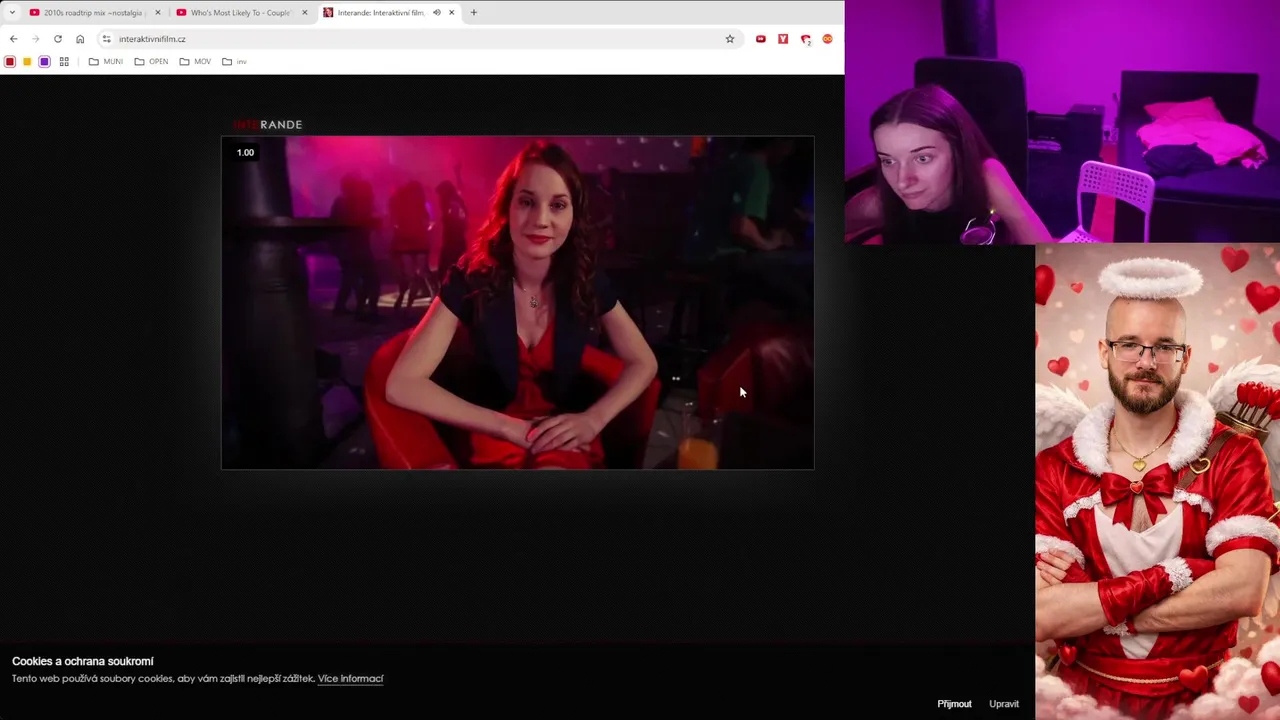Accept cookies with Přijmout
This screenshot has height=720, width=1280.
point(954,704)
